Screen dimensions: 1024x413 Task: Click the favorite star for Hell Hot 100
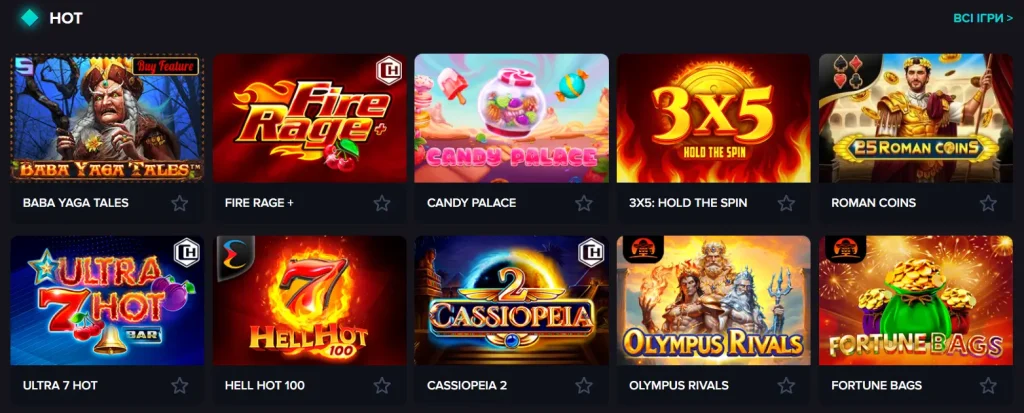(x=381, y=386)
